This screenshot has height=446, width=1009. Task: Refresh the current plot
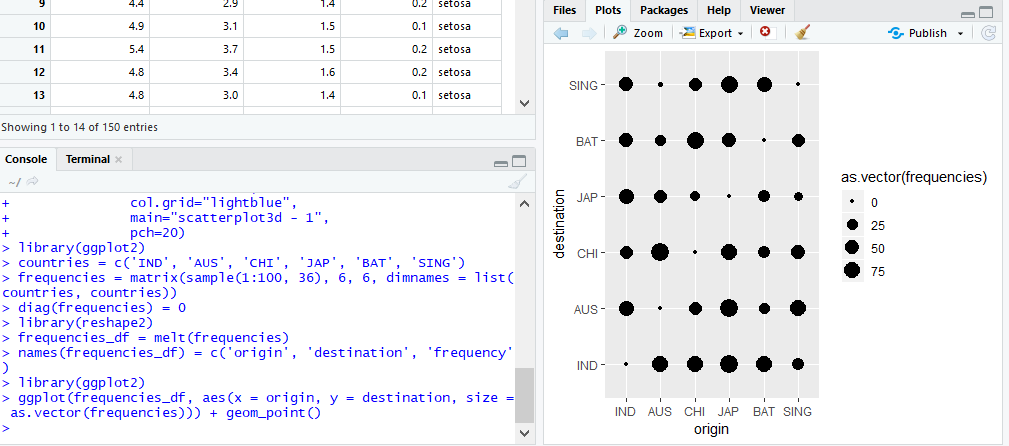point(988,33)
